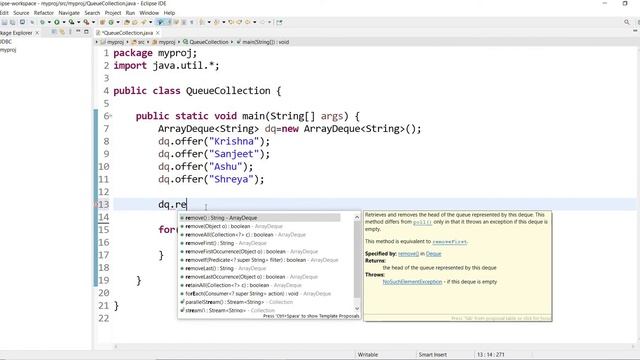Viewport: 640px width, 360px height.
Task: Click the proposal list scrollbar down arrow
Action: 357,309
